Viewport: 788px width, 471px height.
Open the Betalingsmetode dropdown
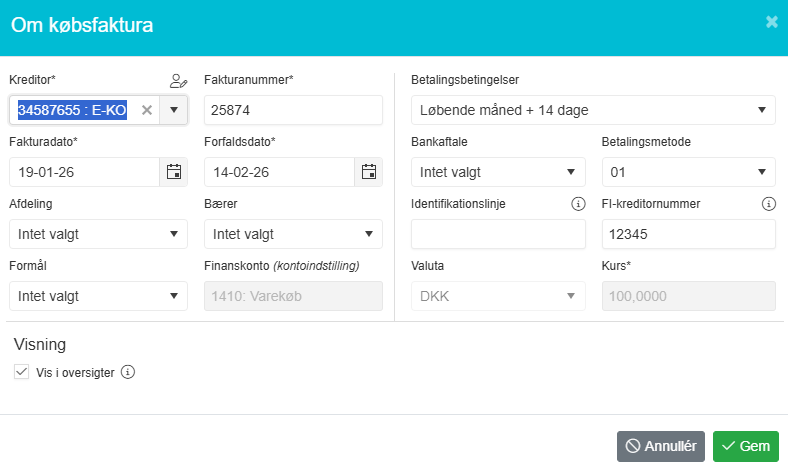pyautogui.click(x=688, y=172)
